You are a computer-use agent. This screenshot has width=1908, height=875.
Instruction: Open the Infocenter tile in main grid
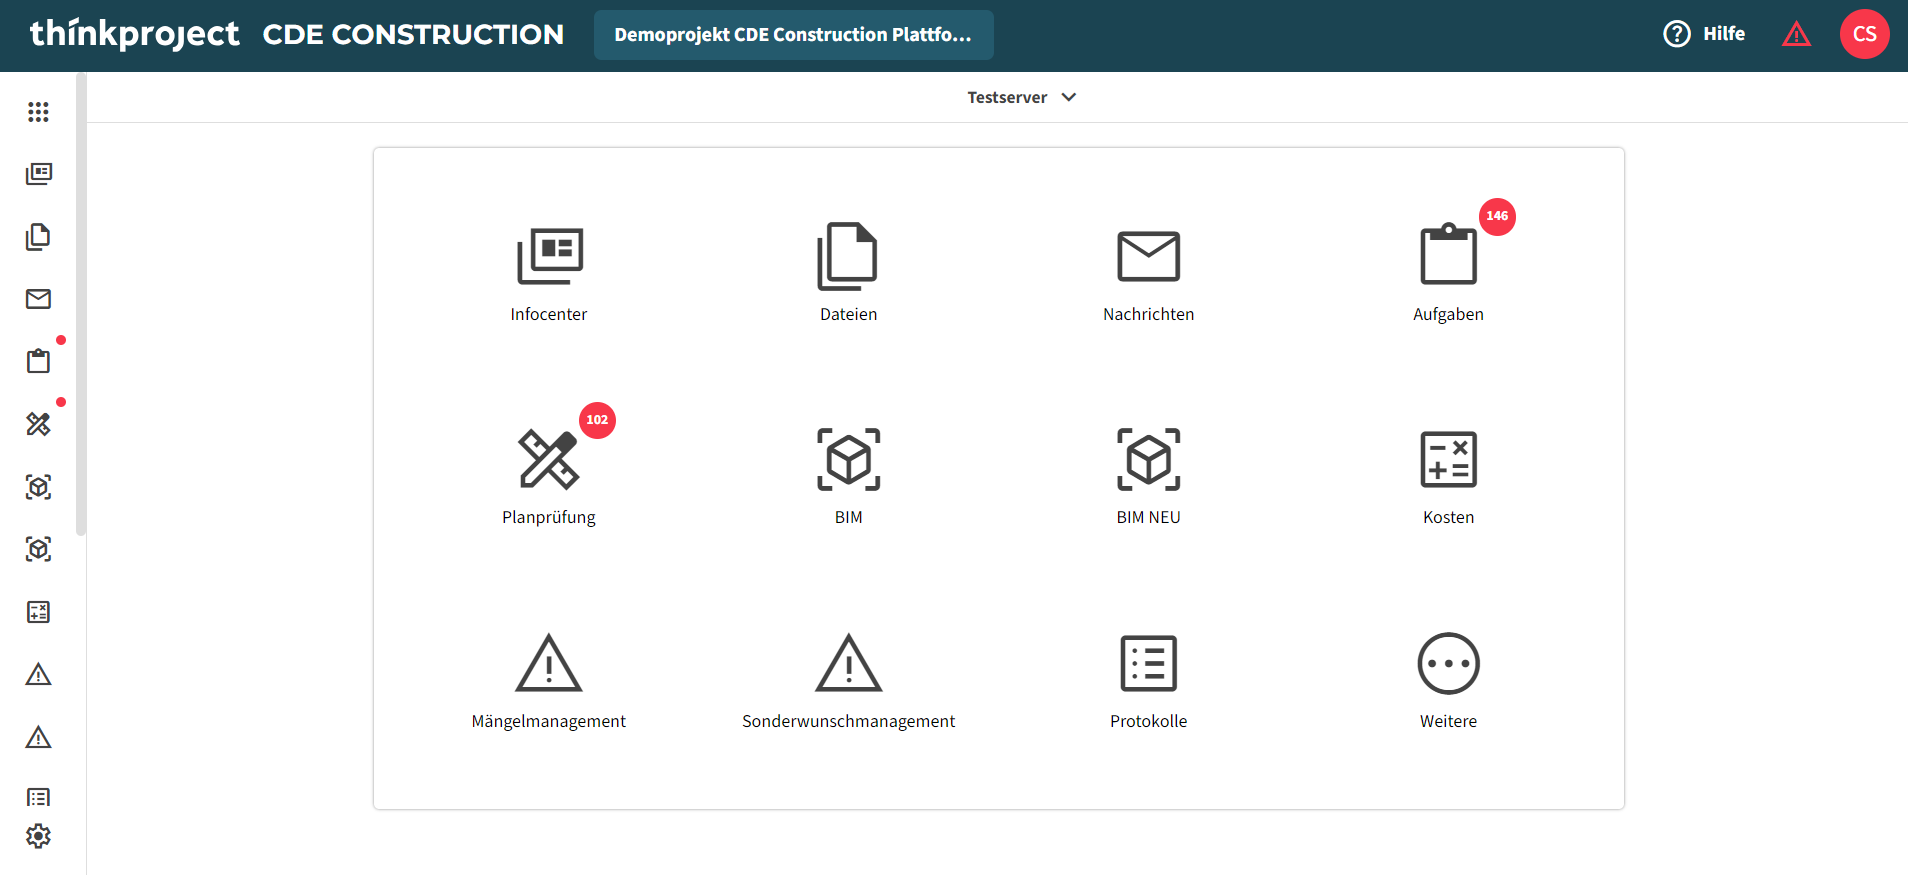click(549, 272)
